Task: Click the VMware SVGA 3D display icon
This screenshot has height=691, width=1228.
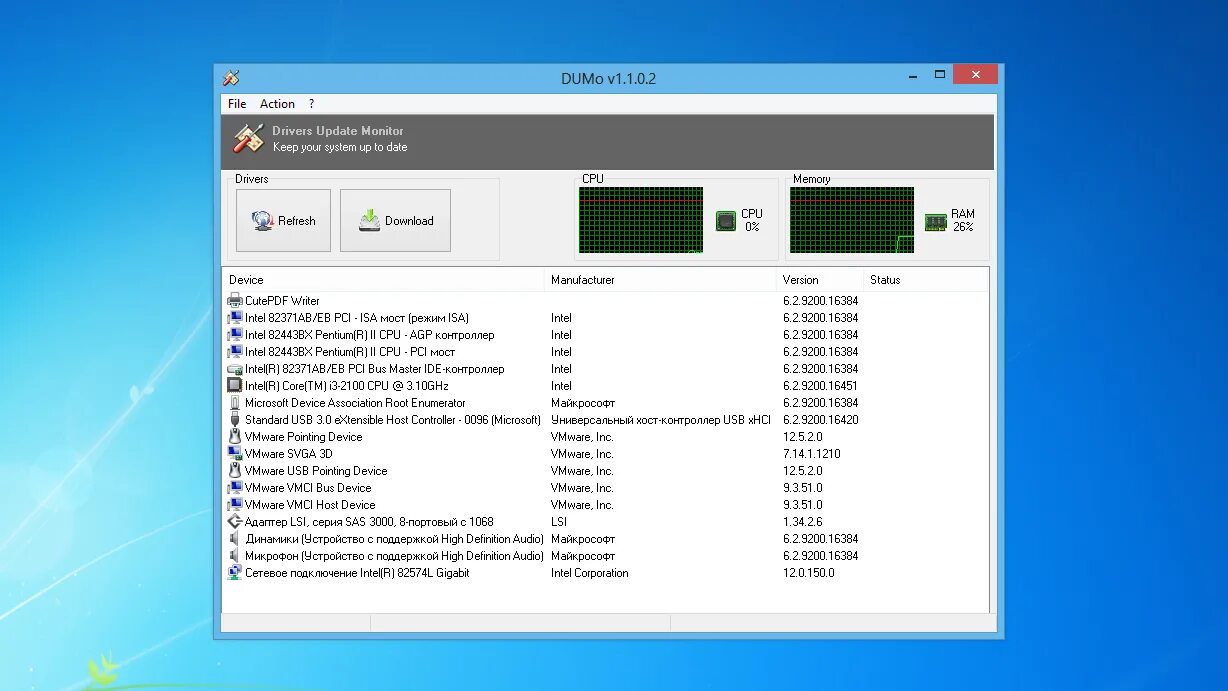Action: pos(235,454)
